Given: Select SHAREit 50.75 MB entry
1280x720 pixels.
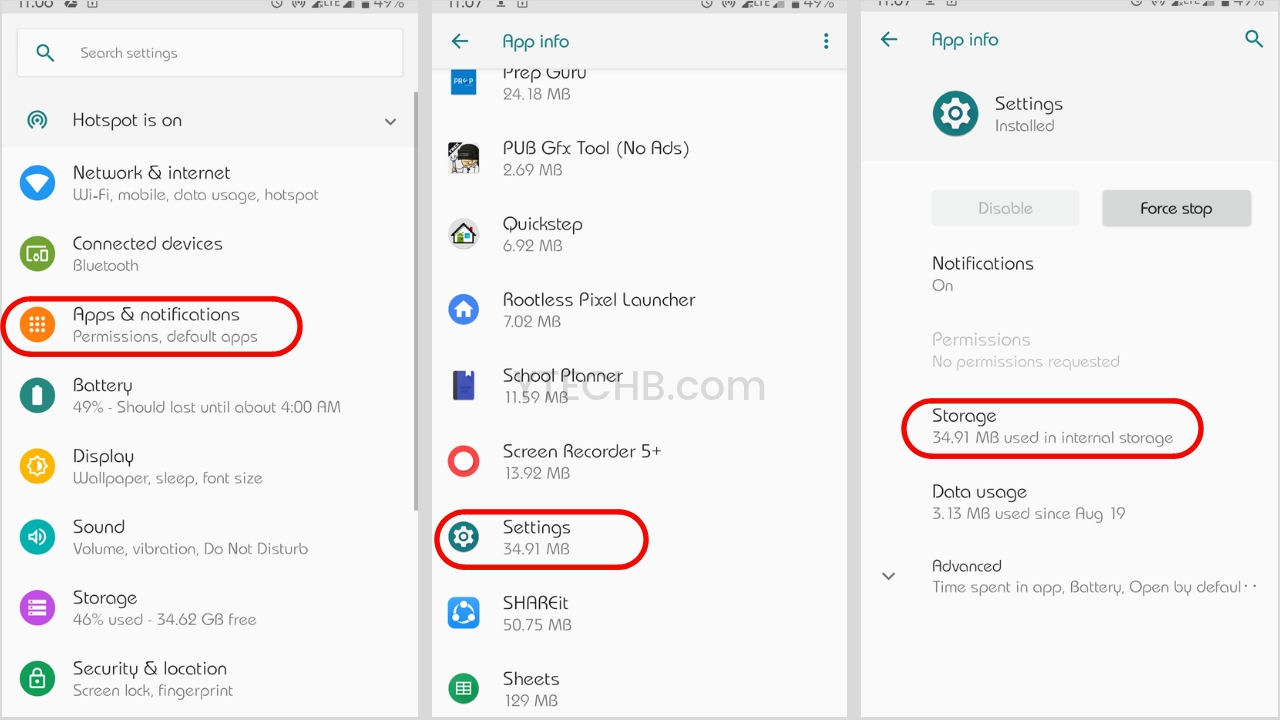Looking at the screenshot, I should point(639,612).
